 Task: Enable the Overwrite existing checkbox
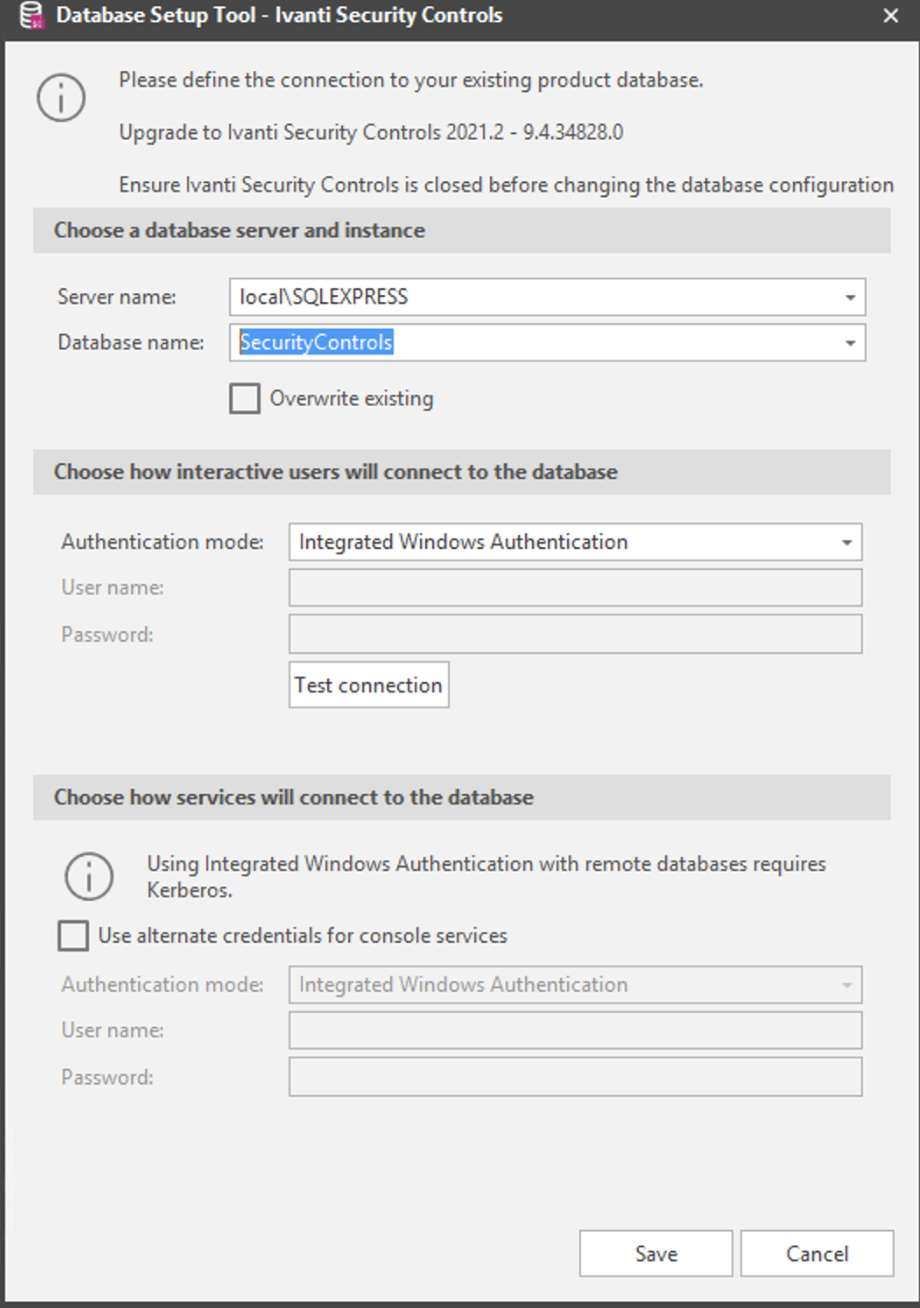[244, 398]
